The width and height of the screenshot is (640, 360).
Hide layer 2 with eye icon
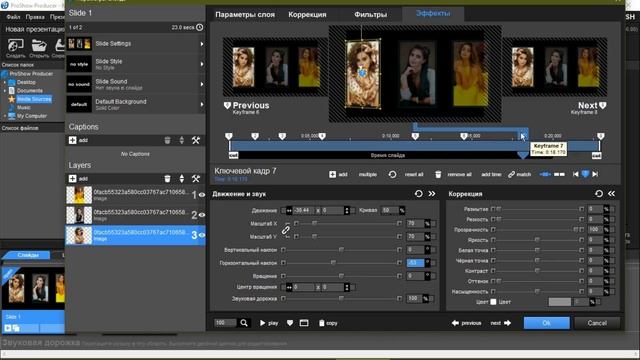coord(202,215)
